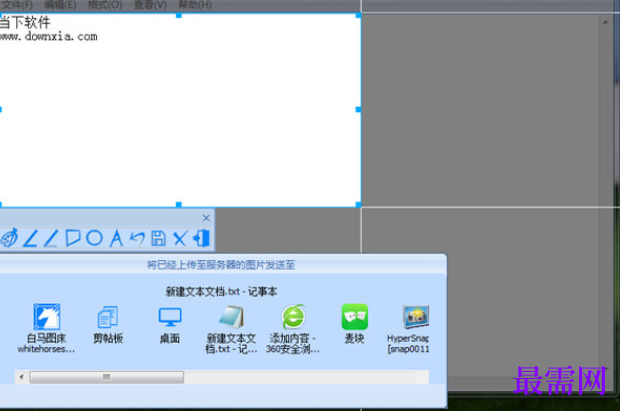Click the text 当下软件 in Notepad
This screenshot has height=412, width=625.
pyautogui.click(x=25, y=22)
